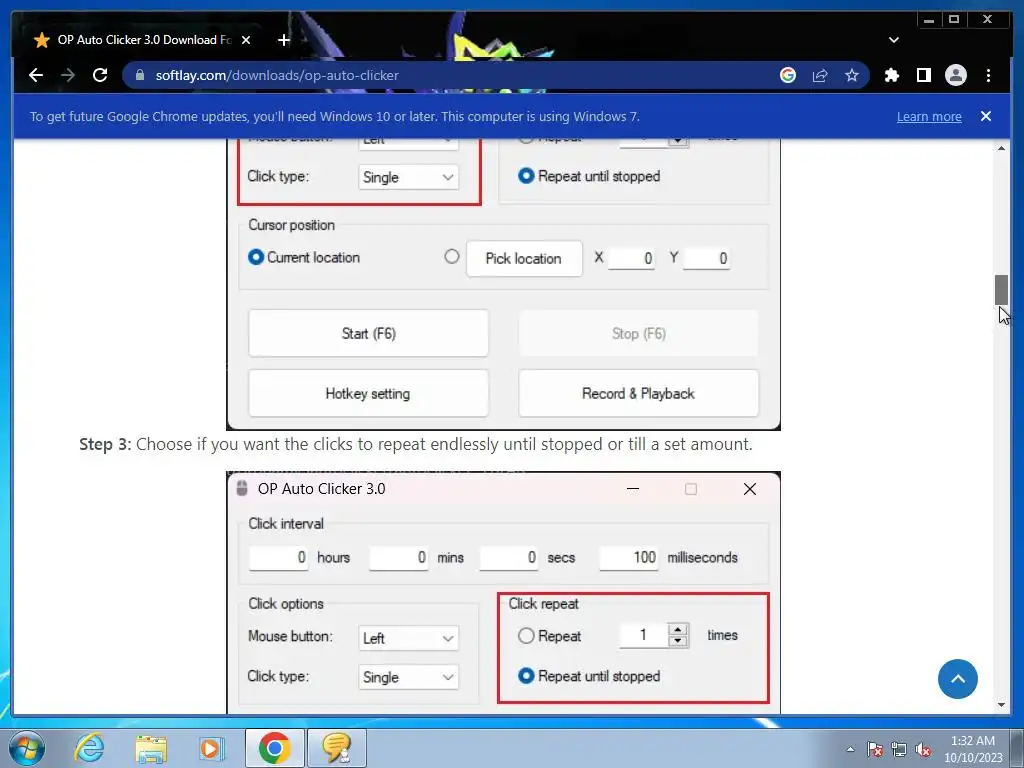This screenshot has width=1024, height=768.
Task: View site security lock info
Action: tap(139, 75)
